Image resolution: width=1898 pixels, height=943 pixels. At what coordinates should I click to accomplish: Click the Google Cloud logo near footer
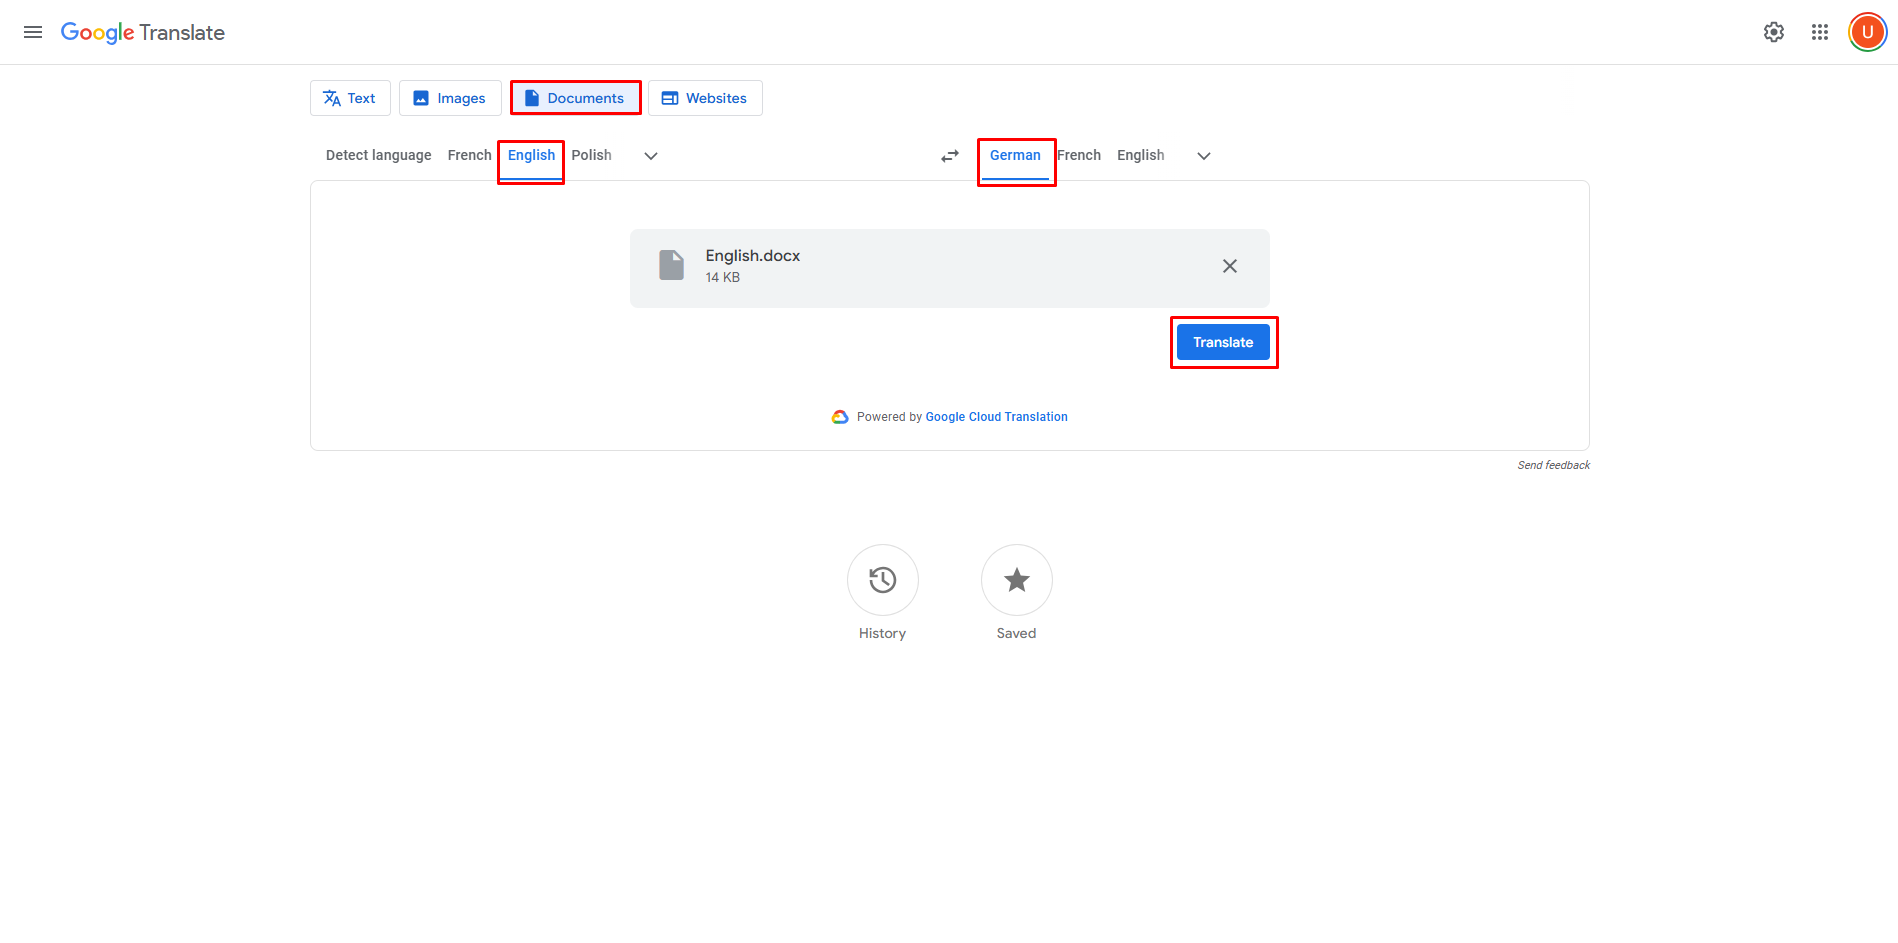[x=839, y=416]
